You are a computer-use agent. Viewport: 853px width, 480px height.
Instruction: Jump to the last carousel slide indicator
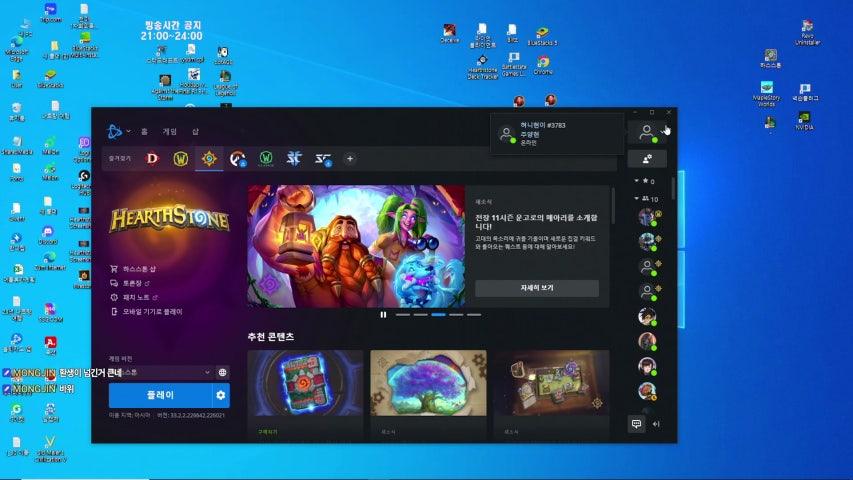474,315
